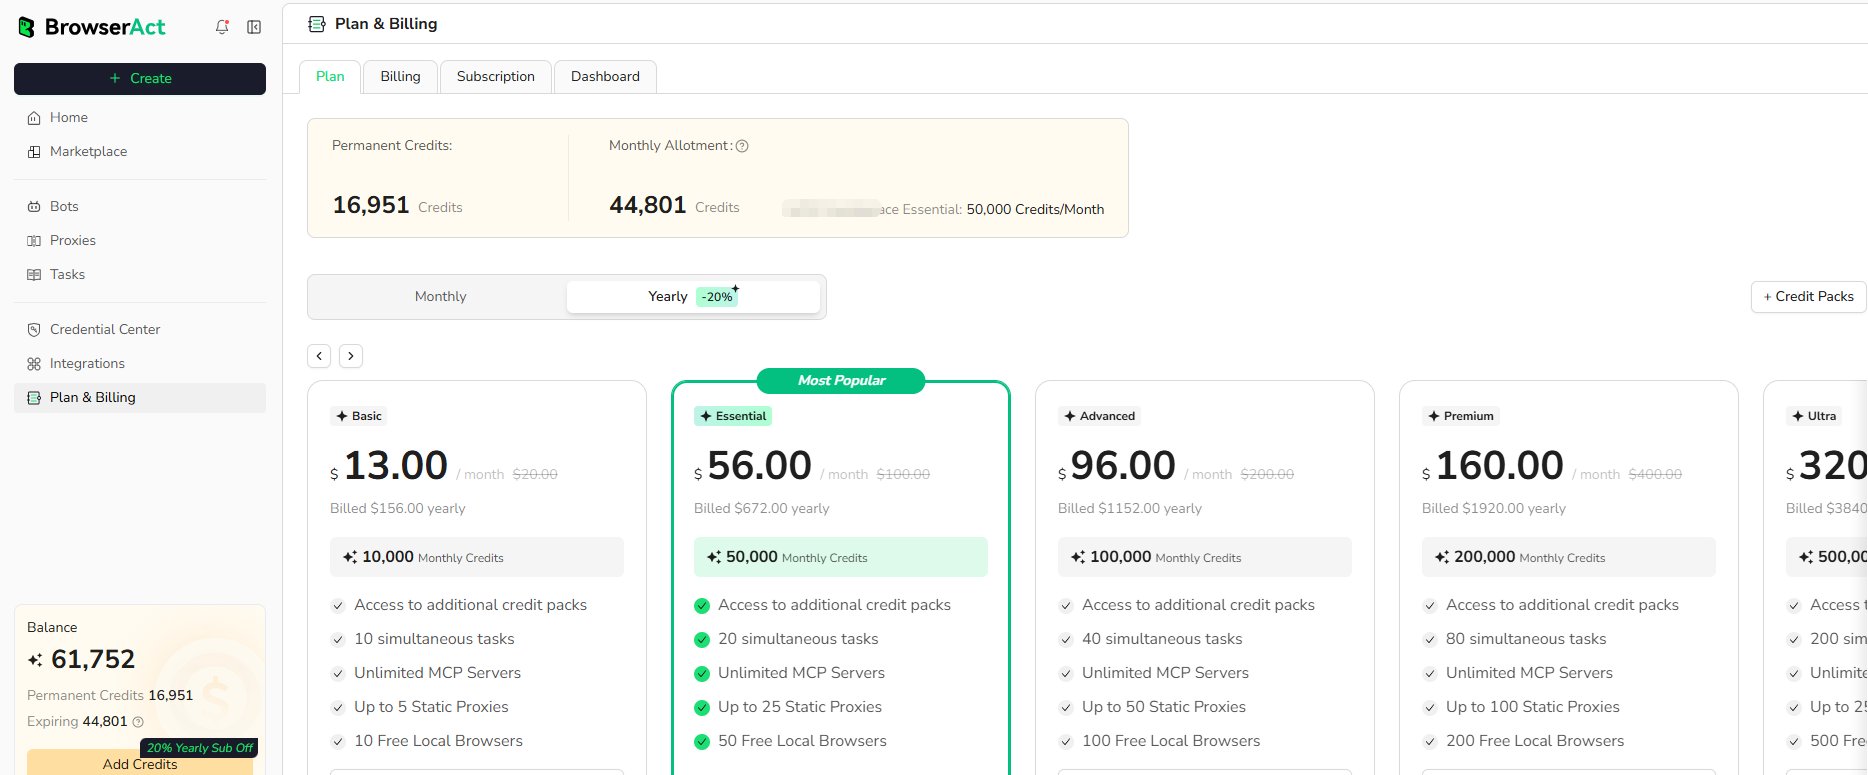Image resolution: width=1868 pixels, height=775 pixels.
Task: Click check beside 10 simultaneous tasks
Action: click(338, 640)
